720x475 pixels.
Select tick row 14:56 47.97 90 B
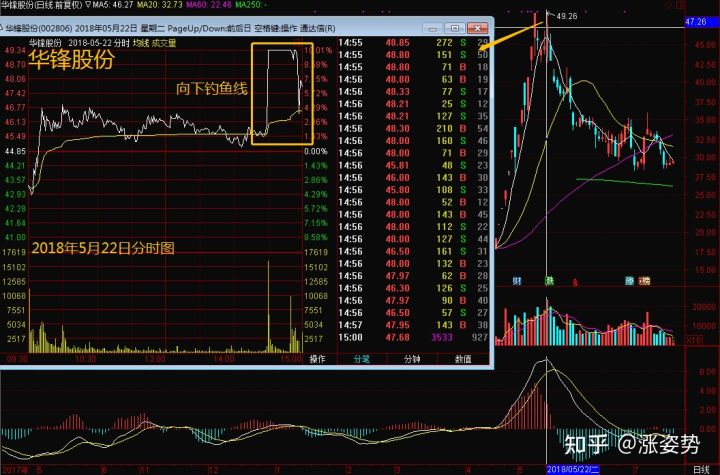coord(413,301)
